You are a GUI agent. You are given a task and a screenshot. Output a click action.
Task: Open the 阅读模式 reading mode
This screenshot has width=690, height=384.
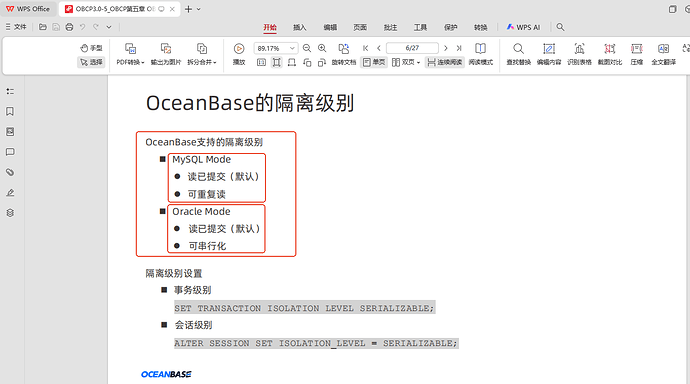[x=481, y=54]
